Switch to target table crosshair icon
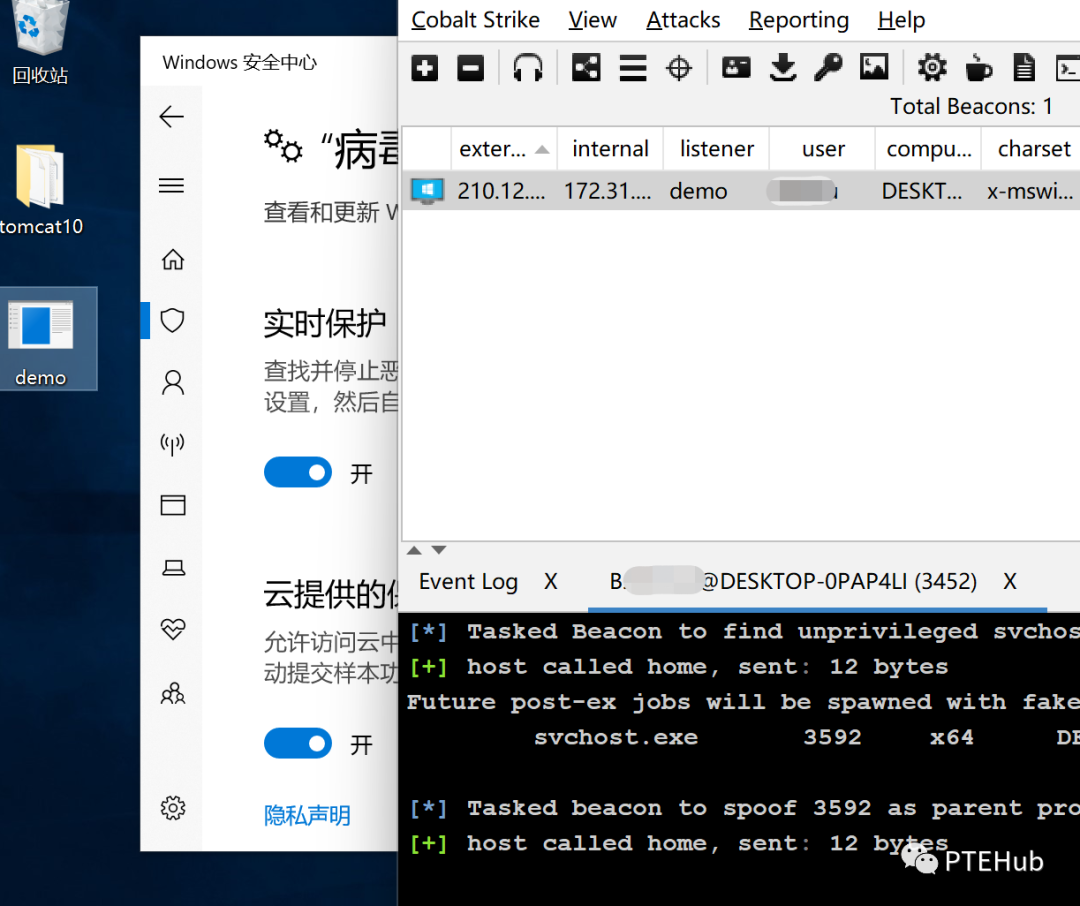Image resolution: width=1080 pixels, height=906 pixels. pyautogui.click(x=679, y=68)
